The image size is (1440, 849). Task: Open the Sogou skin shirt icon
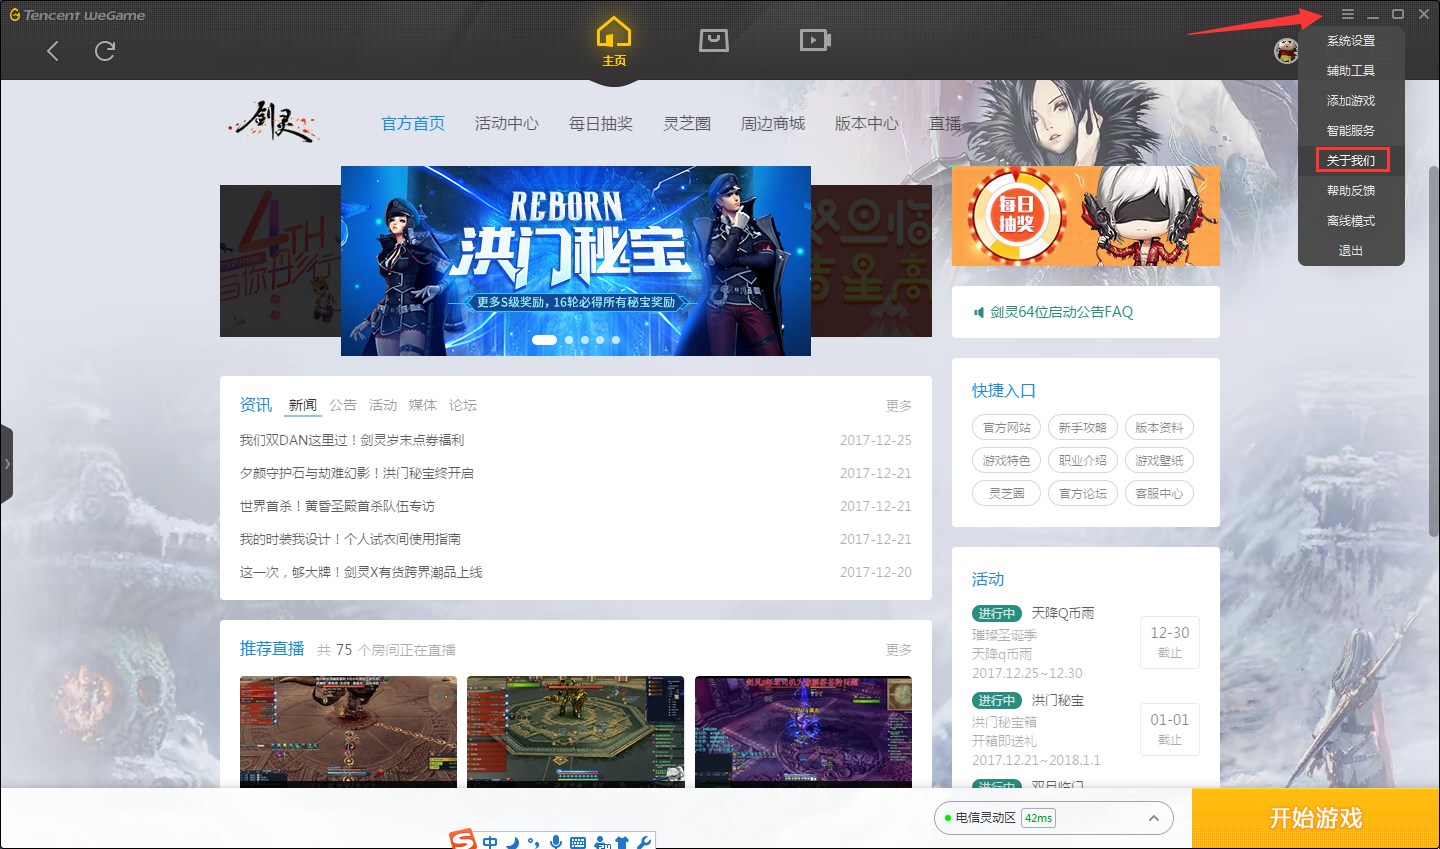[x=622, y=843]
